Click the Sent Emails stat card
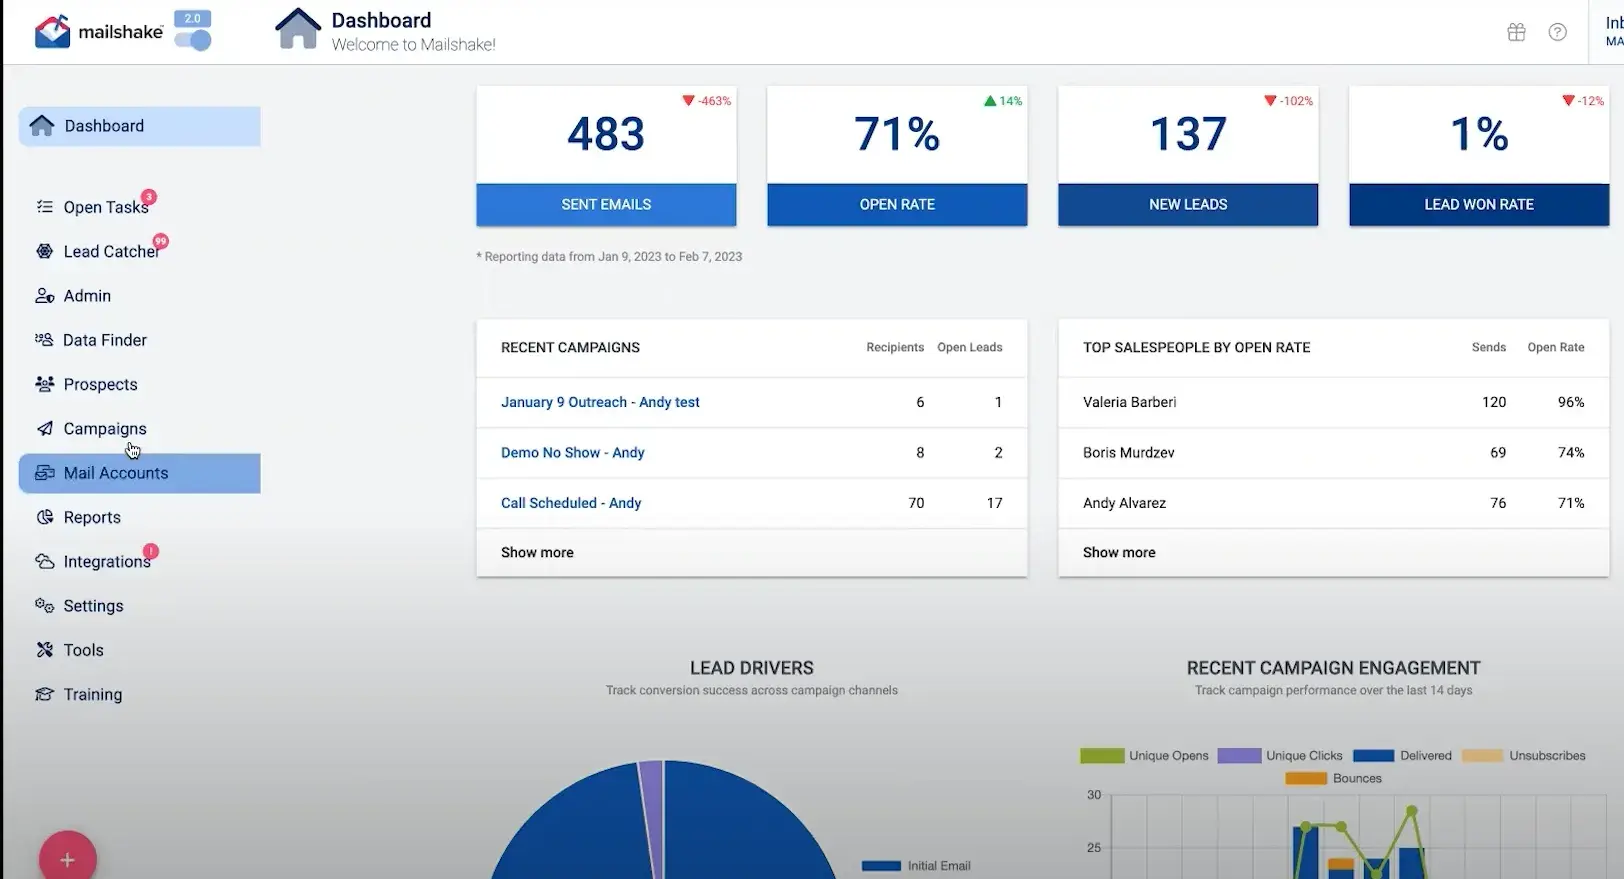1624x879 pixels. tap(606, 155)
